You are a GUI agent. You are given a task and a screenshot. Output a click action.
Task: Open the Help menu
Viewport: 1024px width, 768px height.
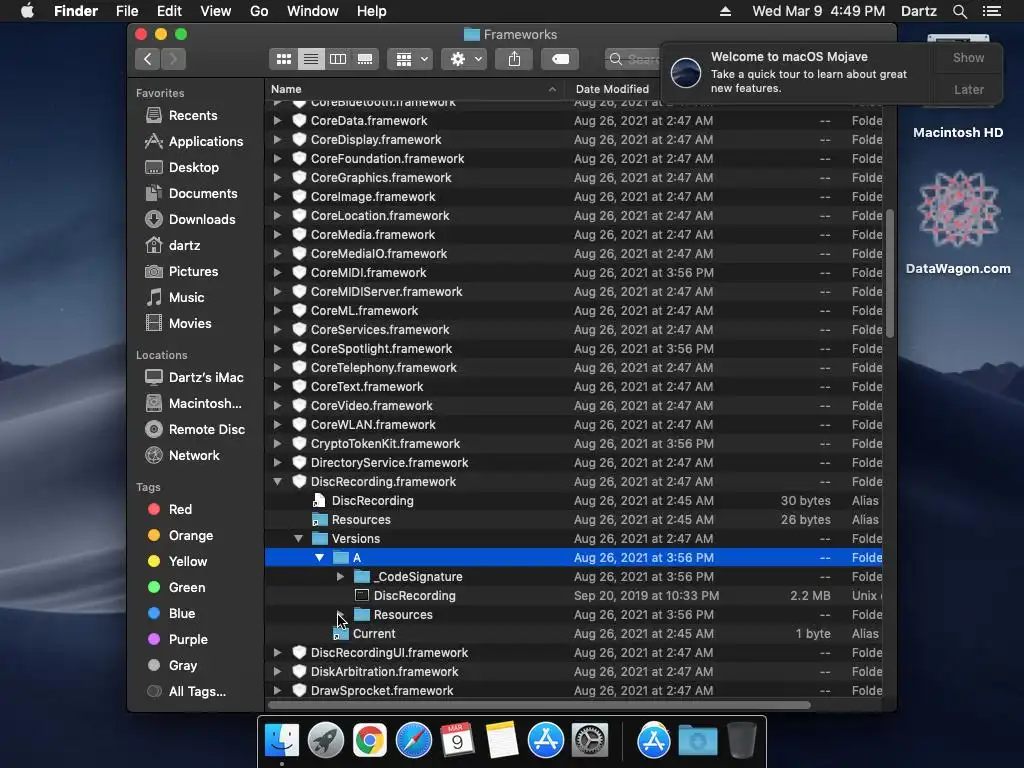click(372, 11)
